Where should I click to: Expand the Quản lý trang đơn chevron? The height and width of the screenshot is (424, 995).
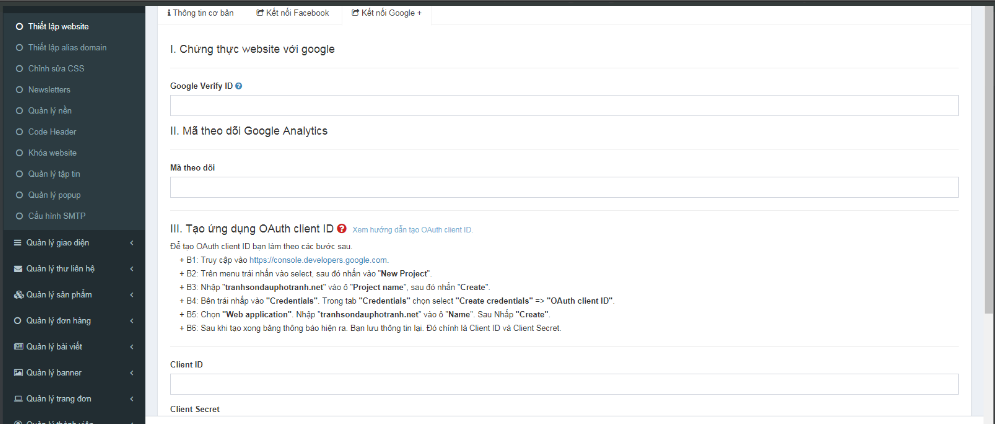click(x=131, y=399)
